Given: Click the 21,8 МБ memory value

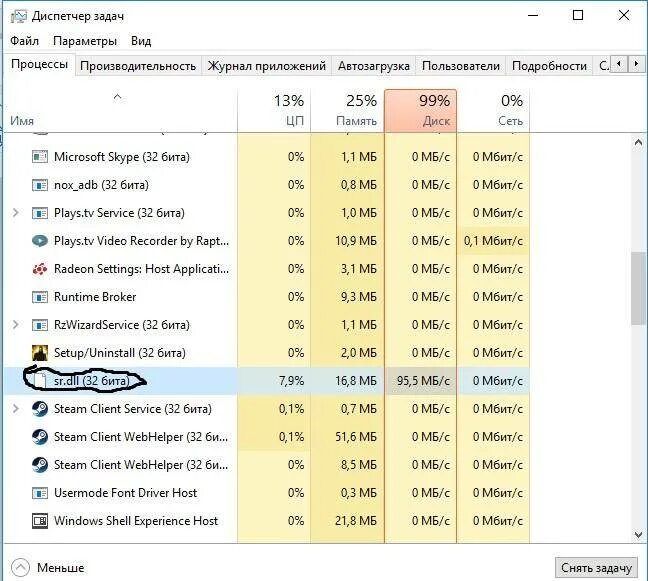Looking at the screenshot, I should click(356, 521).
